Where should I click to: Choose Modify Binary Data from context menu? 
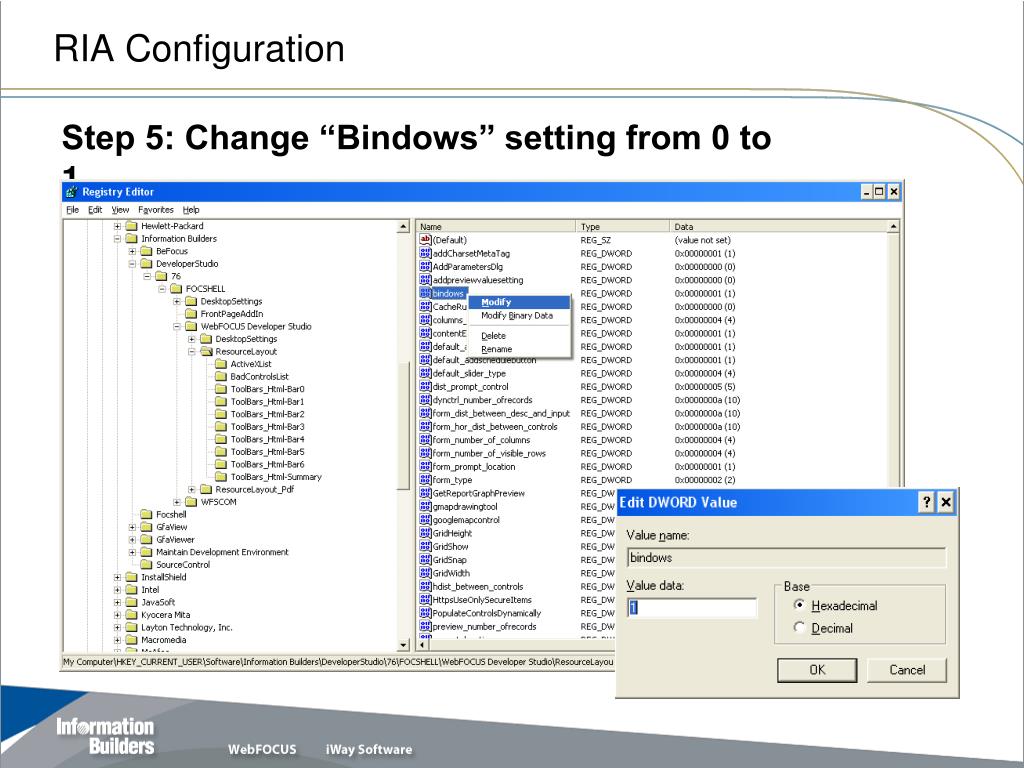(x=520, y=315)
